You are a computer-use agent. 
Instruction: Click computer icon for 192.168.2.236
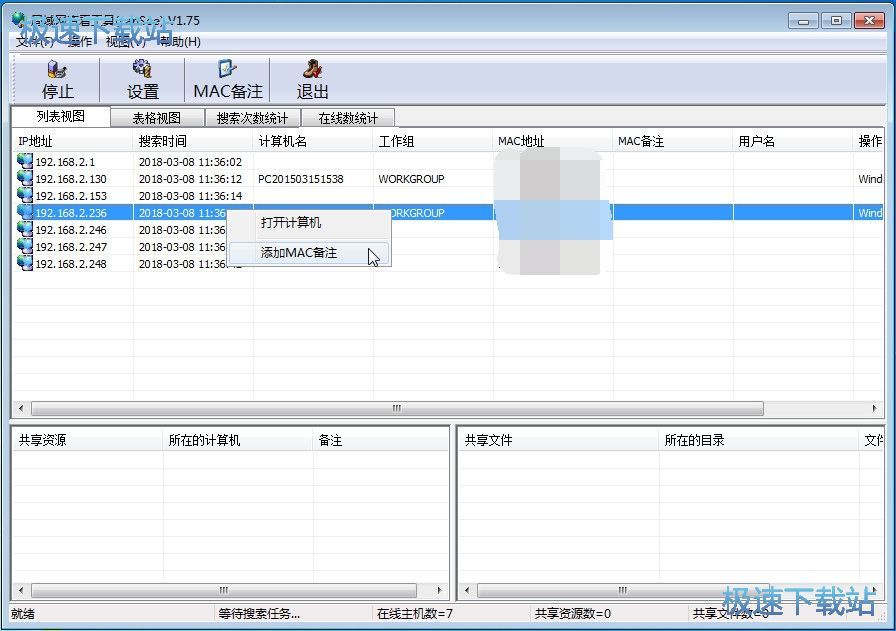25,212
